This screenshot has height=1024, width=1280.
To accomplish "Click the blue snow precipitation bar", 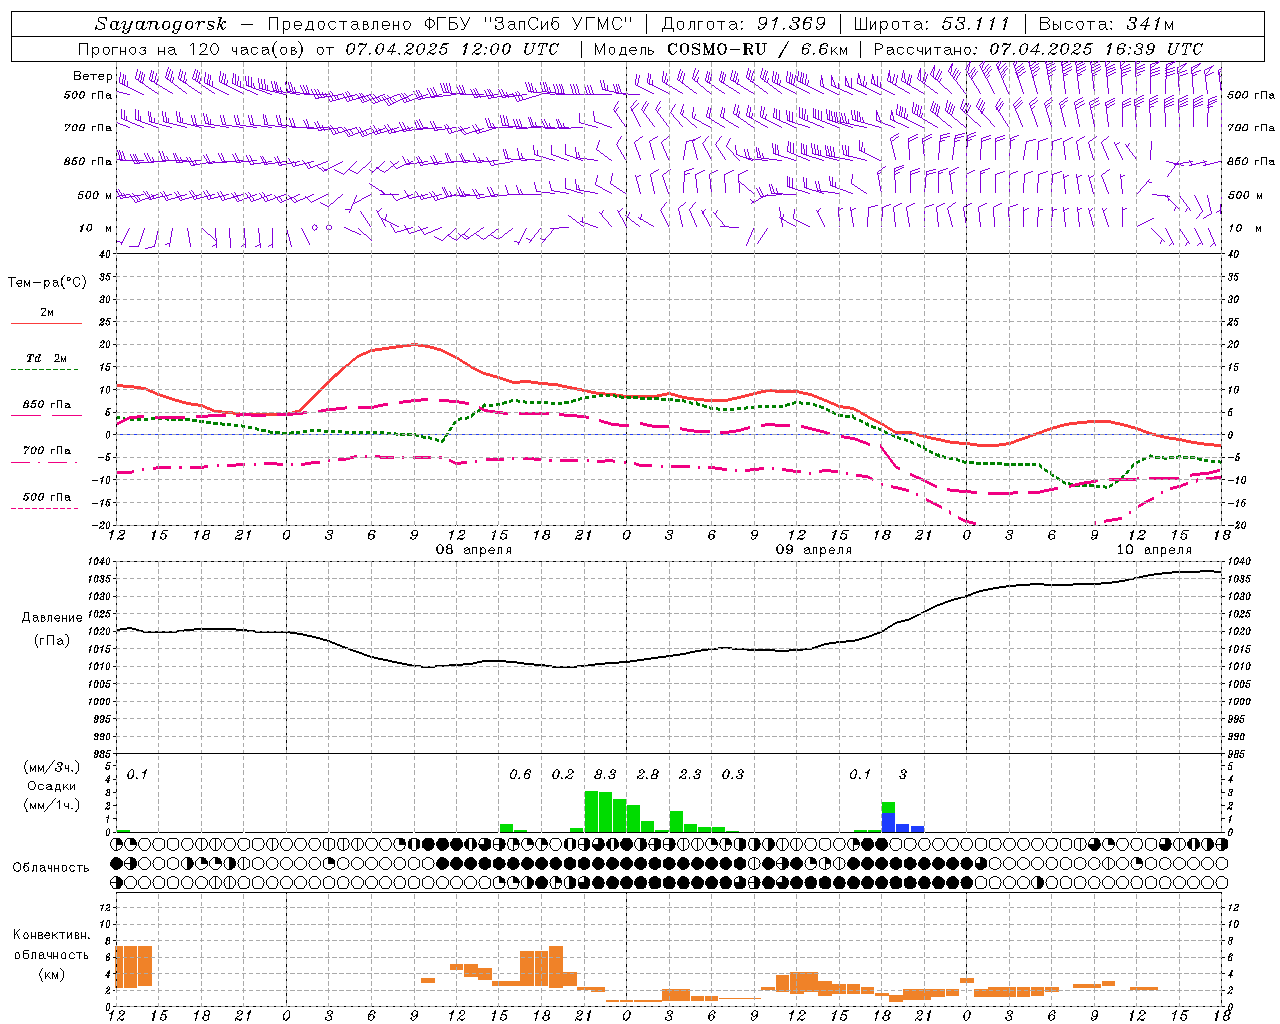I will point(888,823).
